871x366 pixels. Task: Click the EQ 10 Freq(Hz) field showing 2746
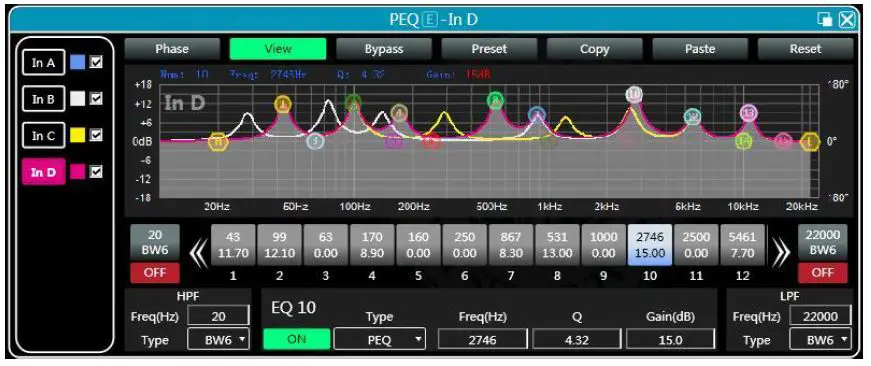click(x=483, y=339)
